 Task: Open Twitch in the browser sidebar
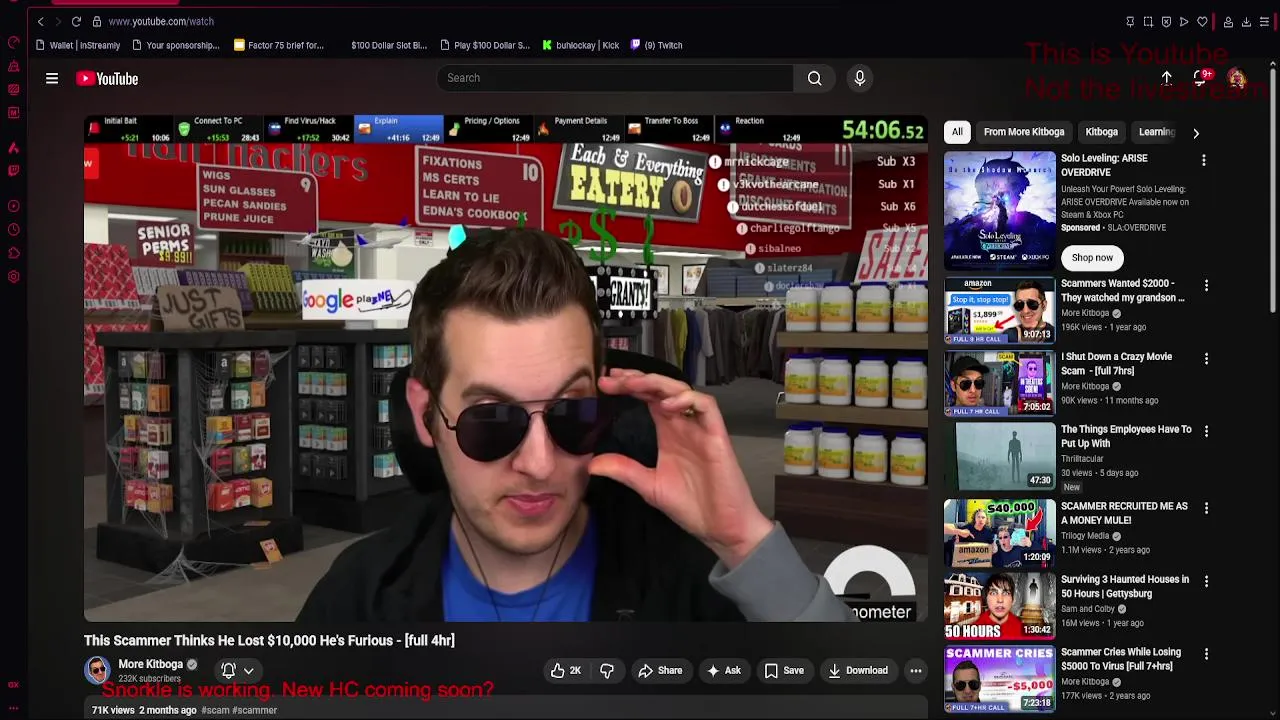(13, 170)
